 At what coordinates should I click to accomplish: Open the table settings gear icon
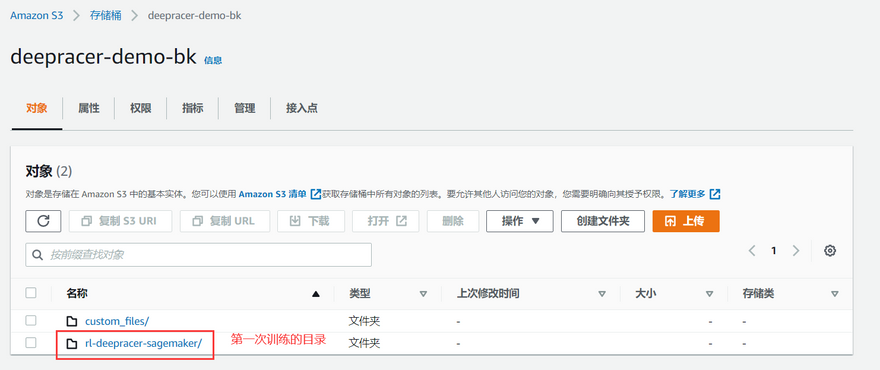coord(830,251)
